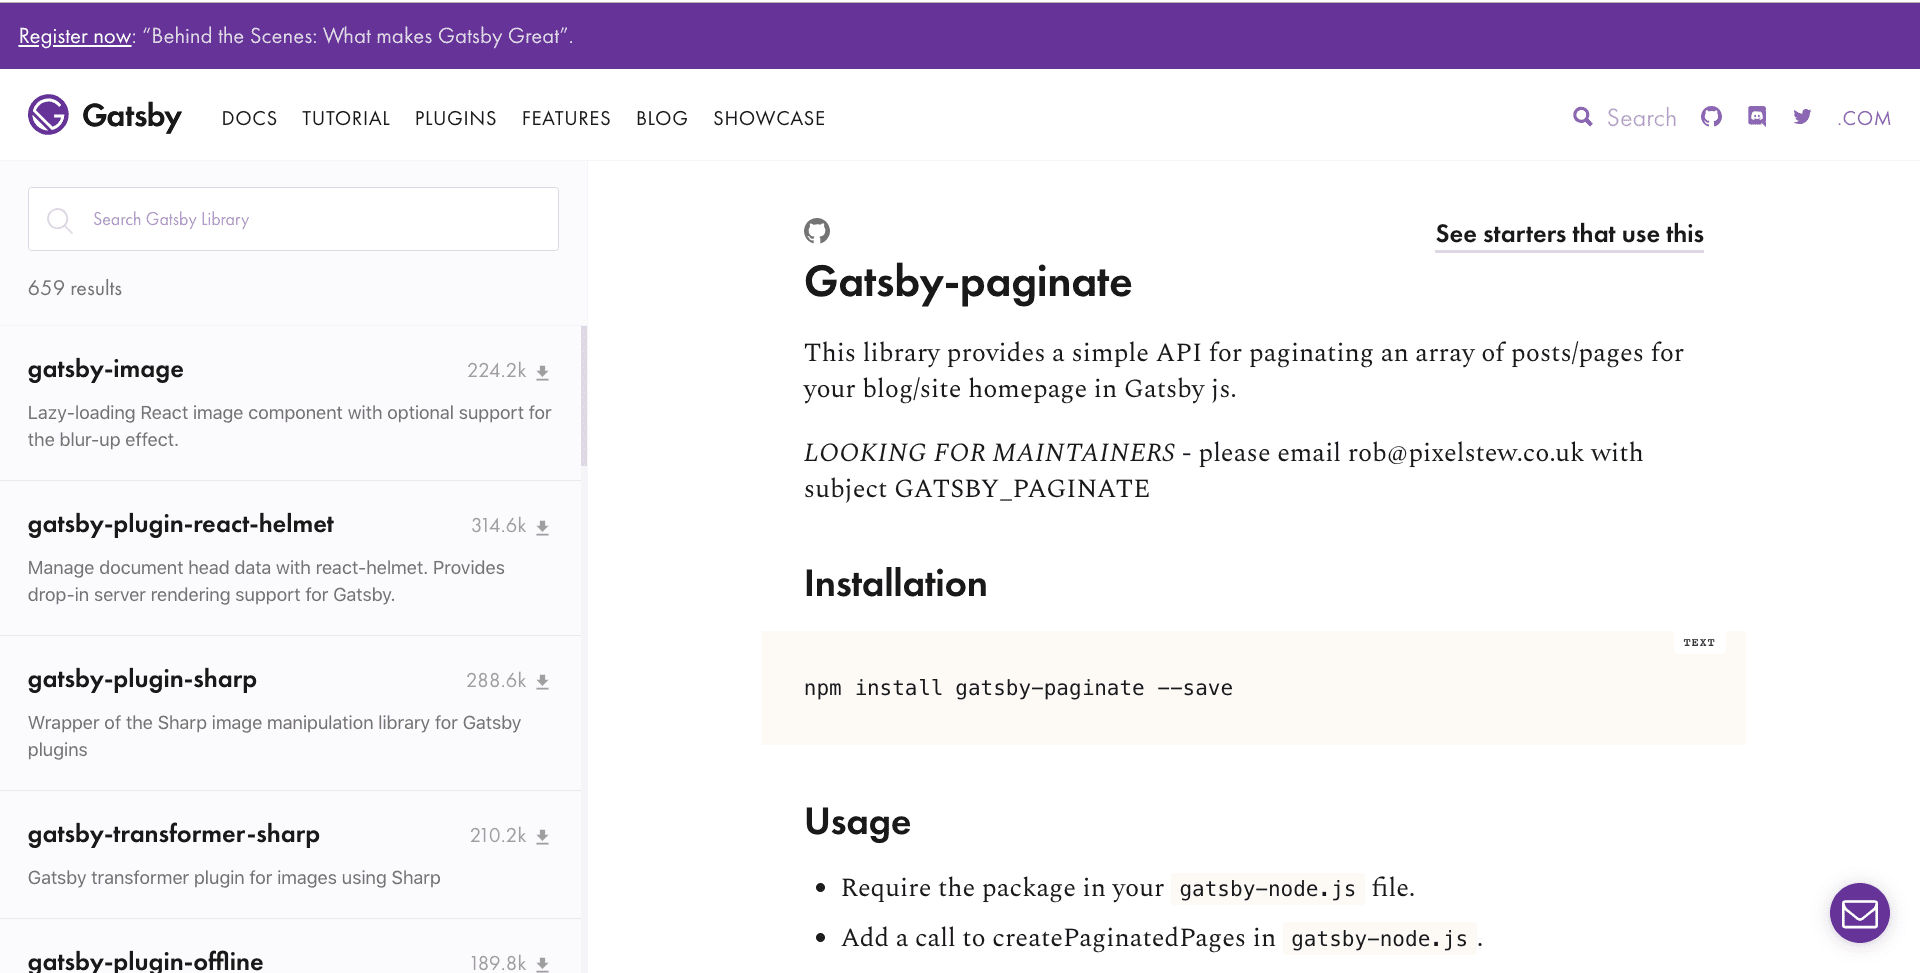Open the DOCS menu item
The width and height of the screenshot is (1920, 973).
pyautogui.click(x=249, y=118)
